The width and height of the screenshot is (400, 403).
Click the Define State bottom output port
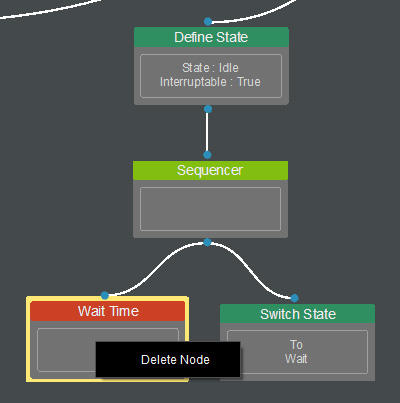[x=208, y=109]
